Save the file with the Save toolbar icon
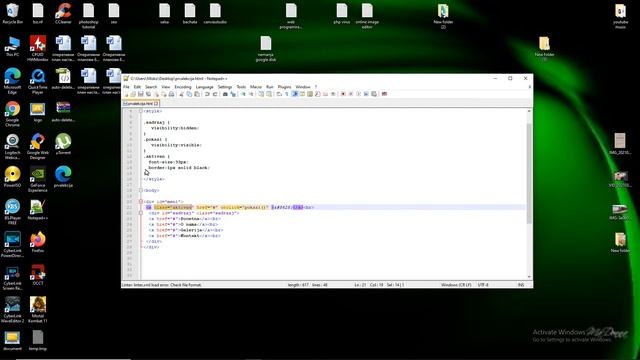 pos(140,94)
